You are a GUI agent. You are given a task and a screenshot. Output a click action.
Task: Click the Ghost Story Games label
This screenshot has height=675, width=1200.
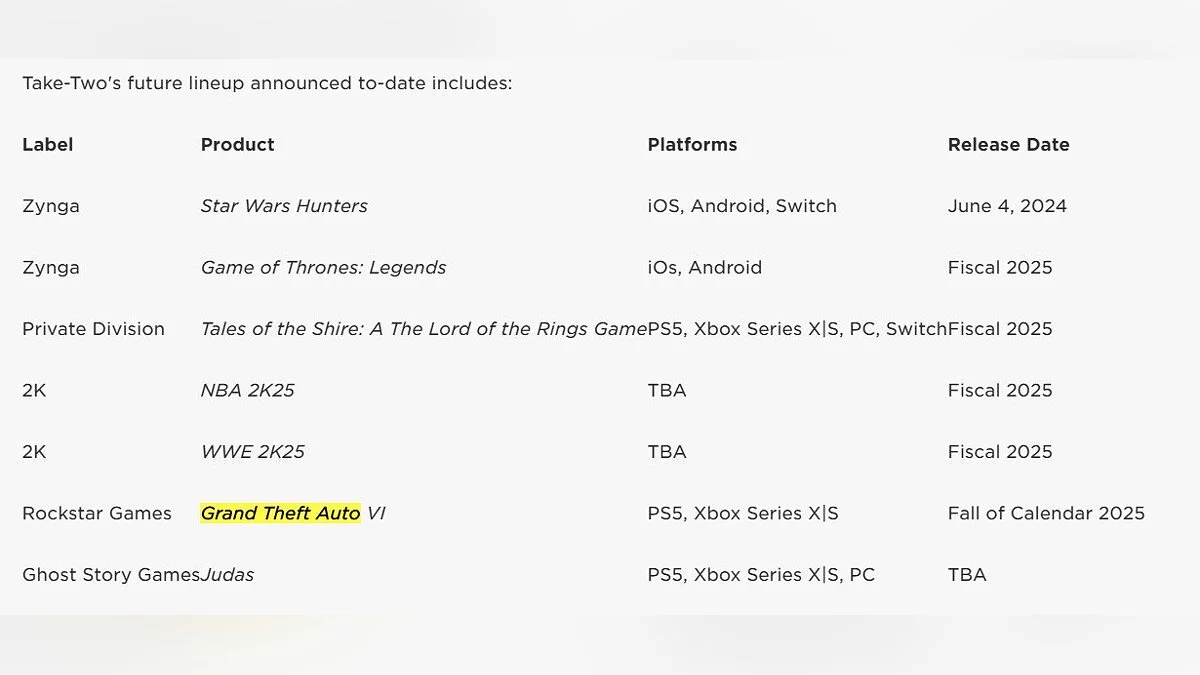(x=110, y=575)
